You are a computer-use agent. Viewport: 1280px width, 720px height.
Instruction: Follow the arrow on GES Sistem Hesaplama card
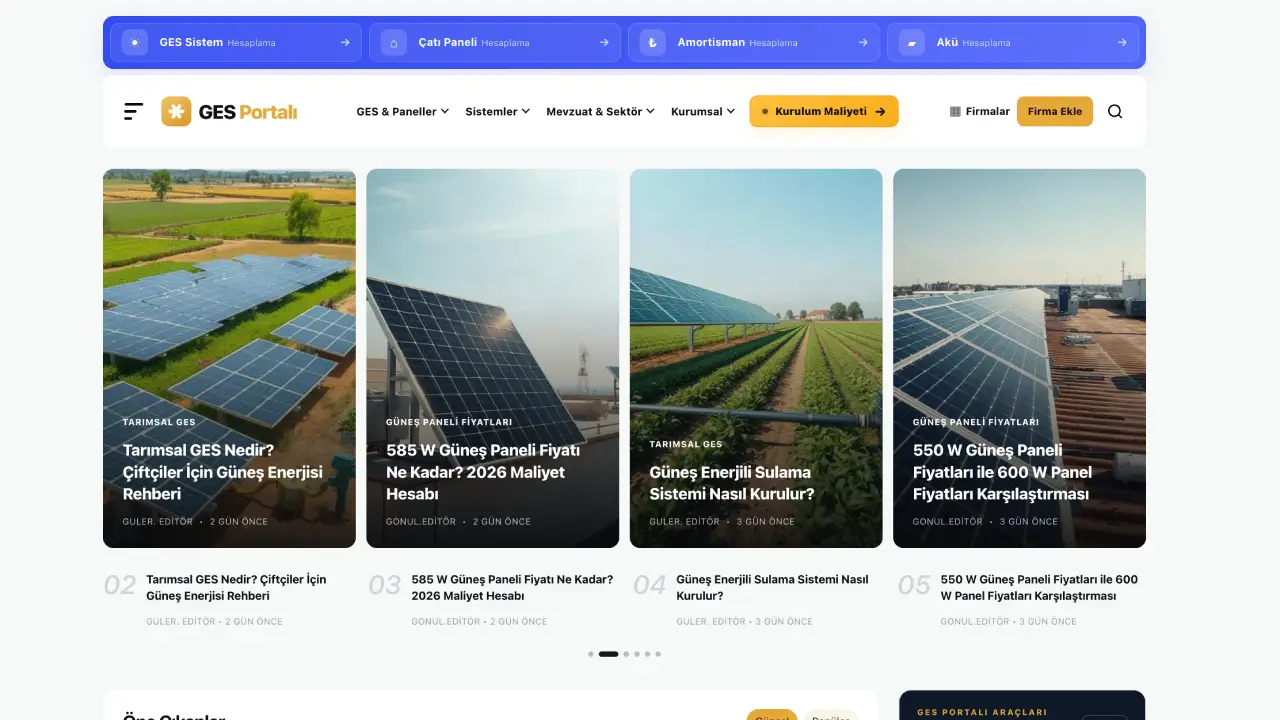[x=345, y=43]
